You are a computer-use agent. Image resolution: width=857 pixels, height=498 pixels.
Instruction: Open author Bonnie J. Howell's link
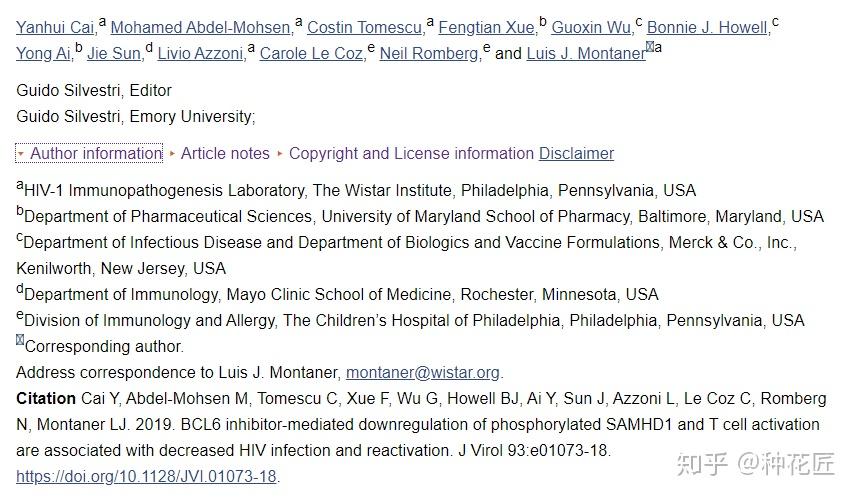pyautogui.click(x=707, y=27)
